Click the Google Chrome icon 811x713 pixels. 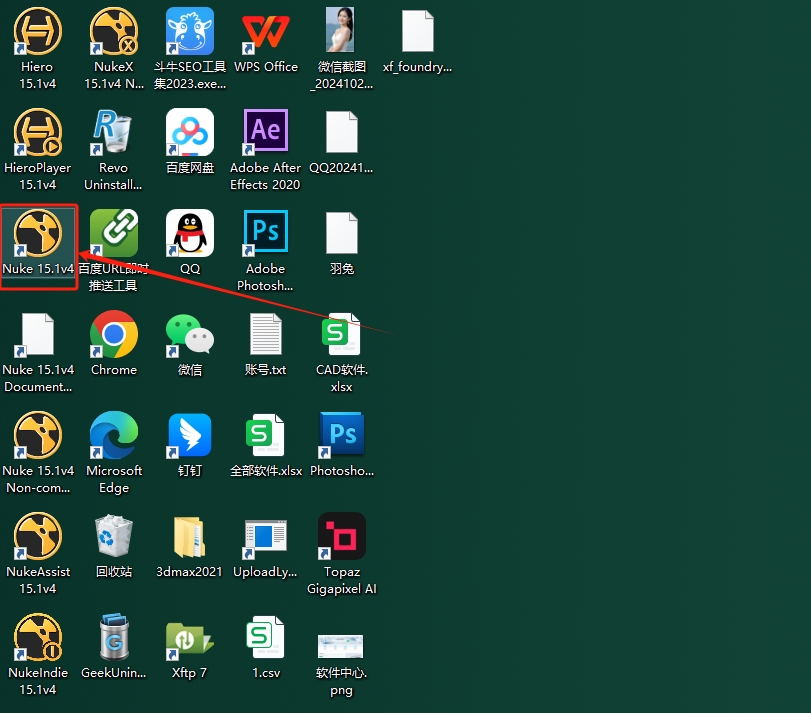tap(114, 335)
